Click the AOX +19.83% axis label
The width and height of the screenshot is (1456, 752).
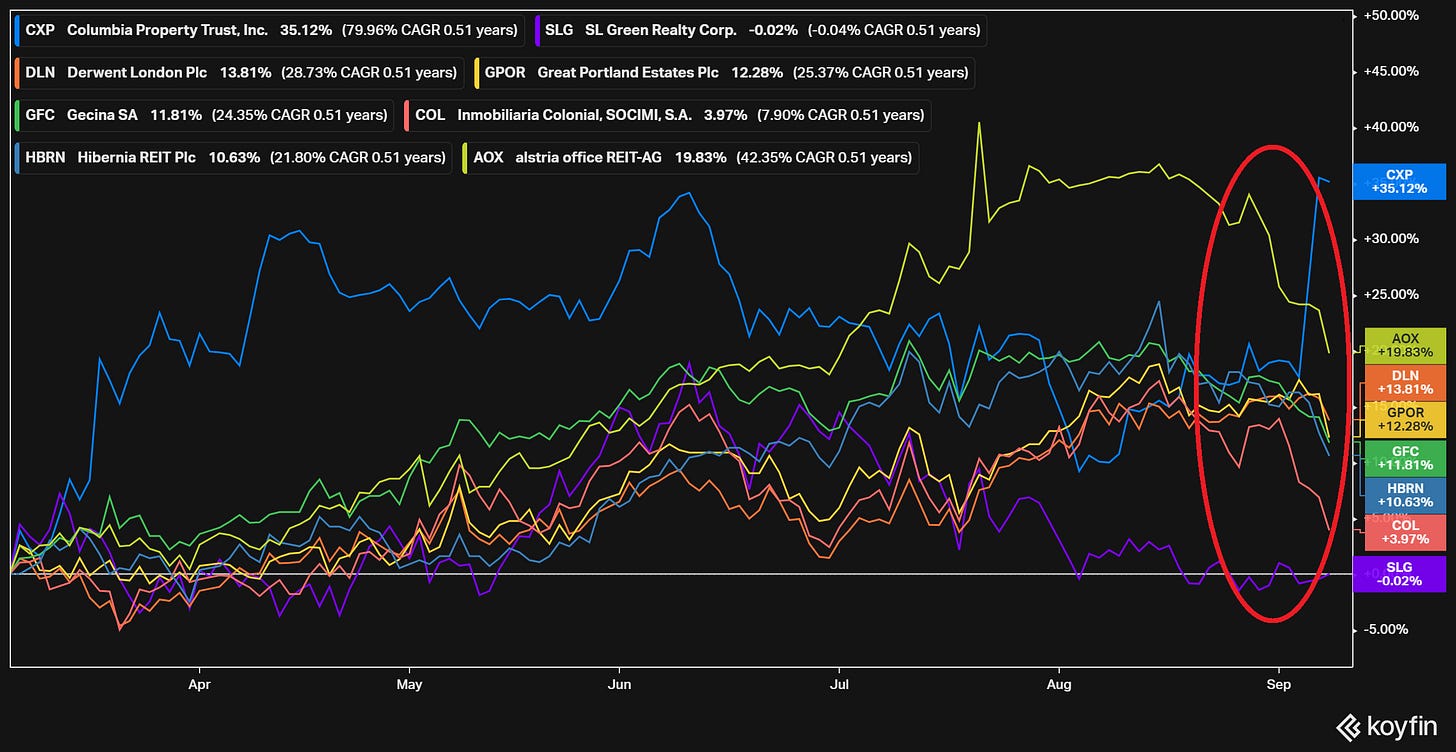pyautogui.click(x=1405, y=345)
